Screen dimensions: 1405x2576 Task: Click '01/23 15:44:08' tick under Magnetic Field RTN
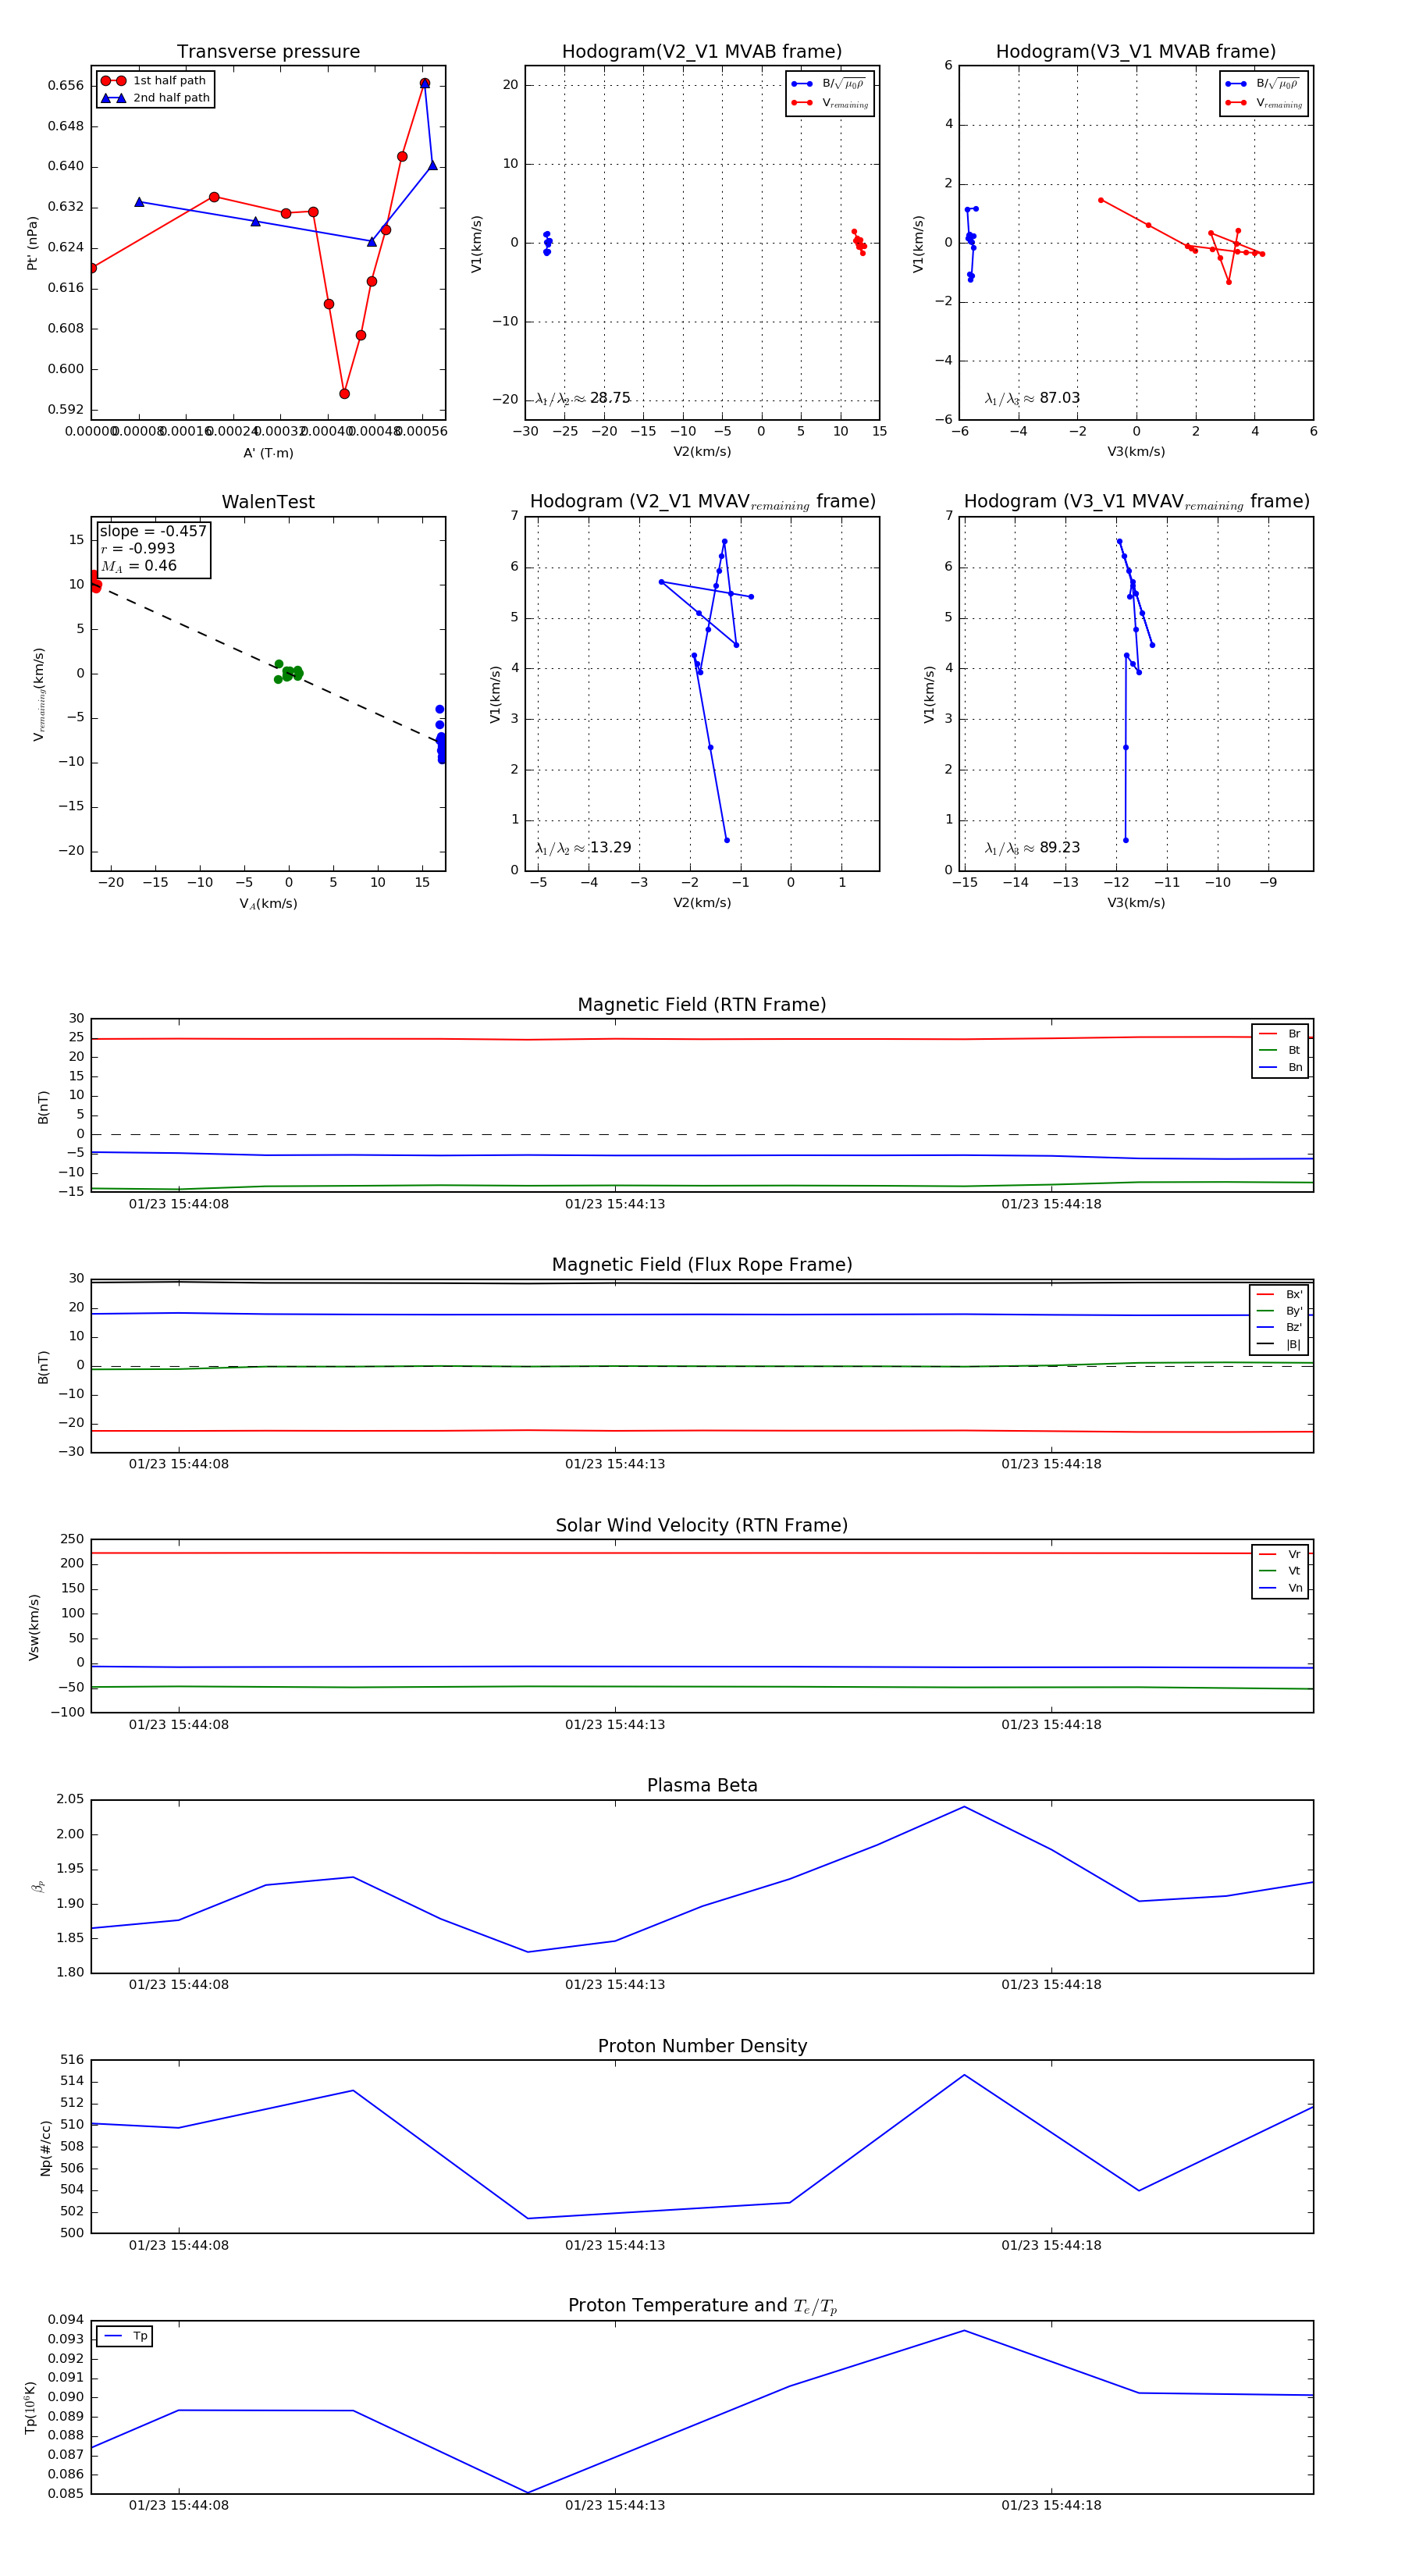click(x=179, y=1204)
